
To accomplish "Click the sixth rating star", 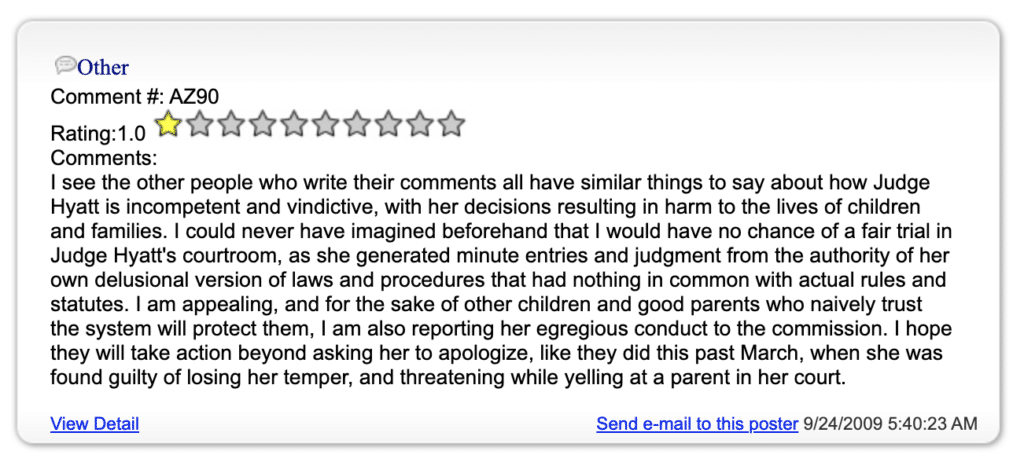I will (325, 123).
